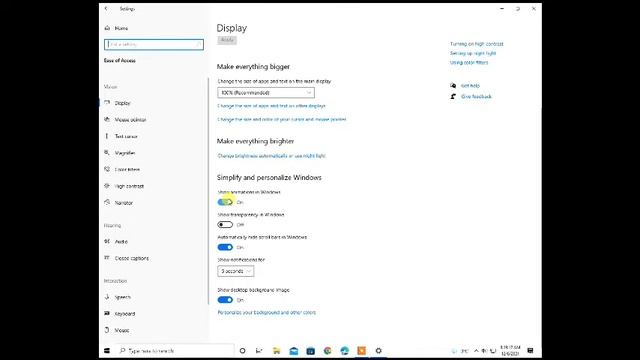Click the sidebar vertical scrollbar
This screenshot has width=640, height=360.
tap(208, 191)
